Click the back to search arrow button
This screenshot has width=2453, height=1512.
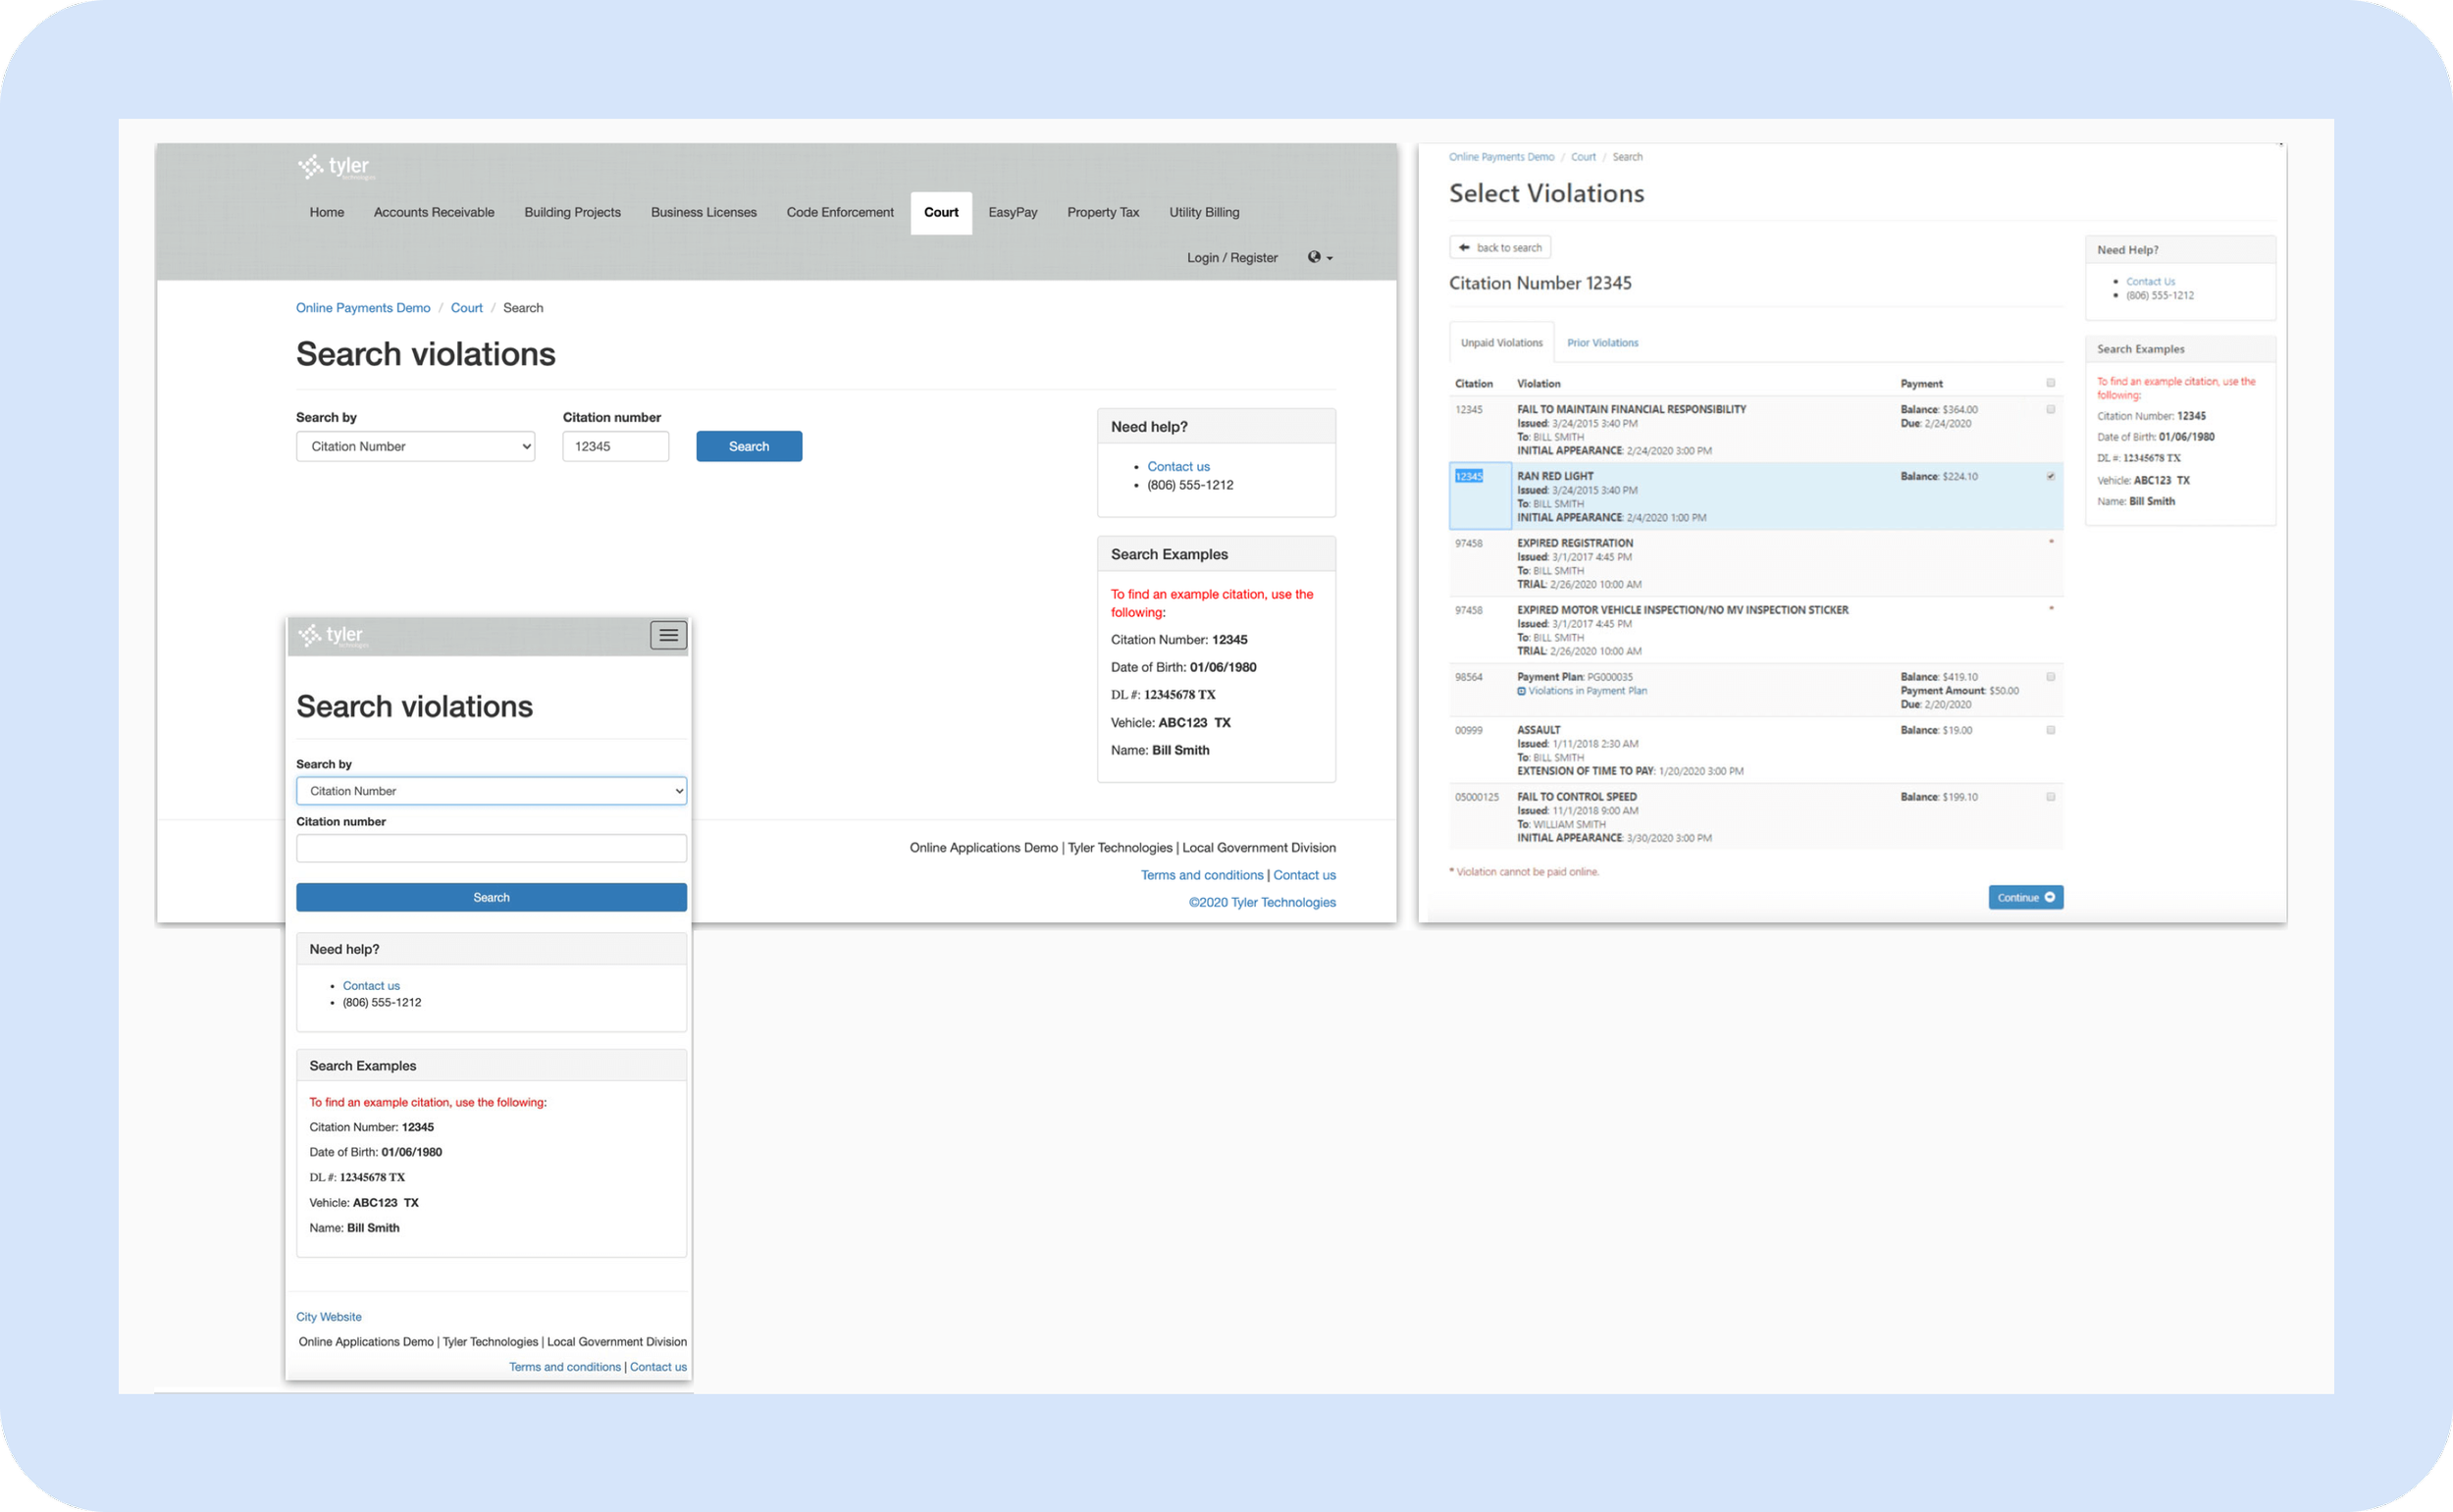point(1499,247)
